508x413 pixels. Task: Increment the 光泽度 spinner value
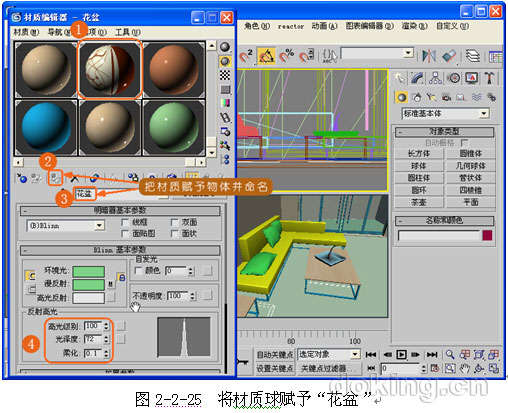[x=106, y=337]
